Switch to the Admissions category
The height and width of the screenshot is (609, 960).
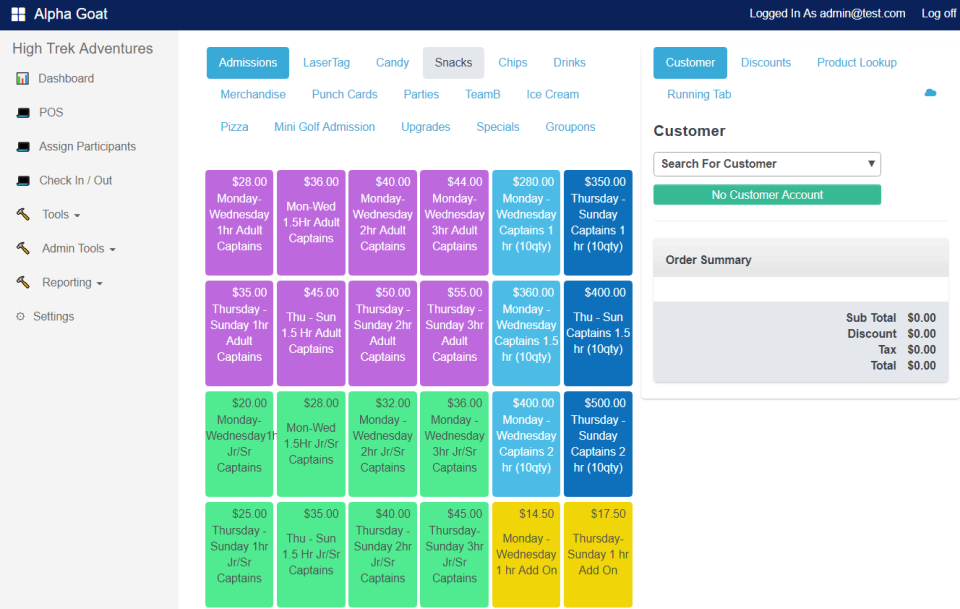click(247, 62)
